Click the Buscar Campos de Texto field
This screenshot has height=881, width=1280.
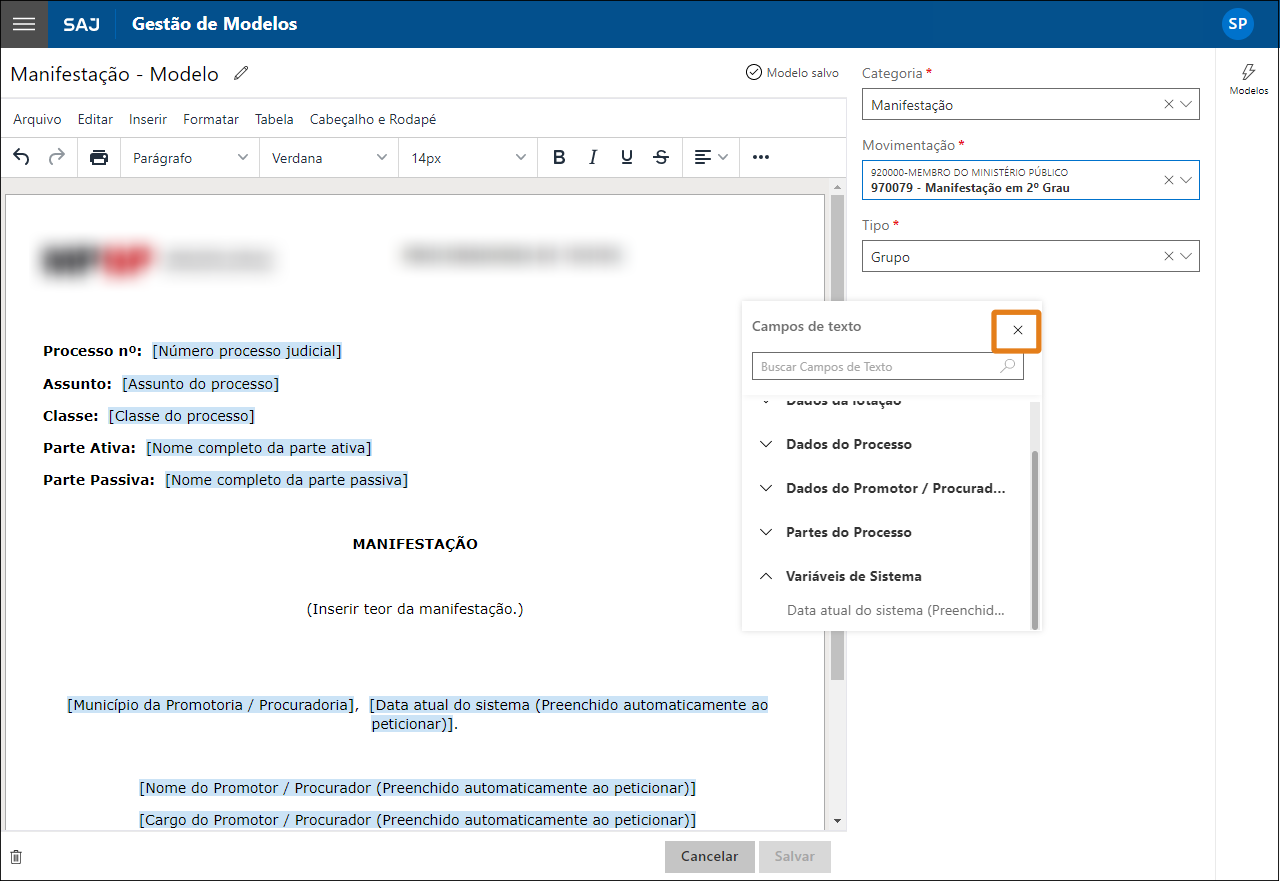click(x=878, y=367)
